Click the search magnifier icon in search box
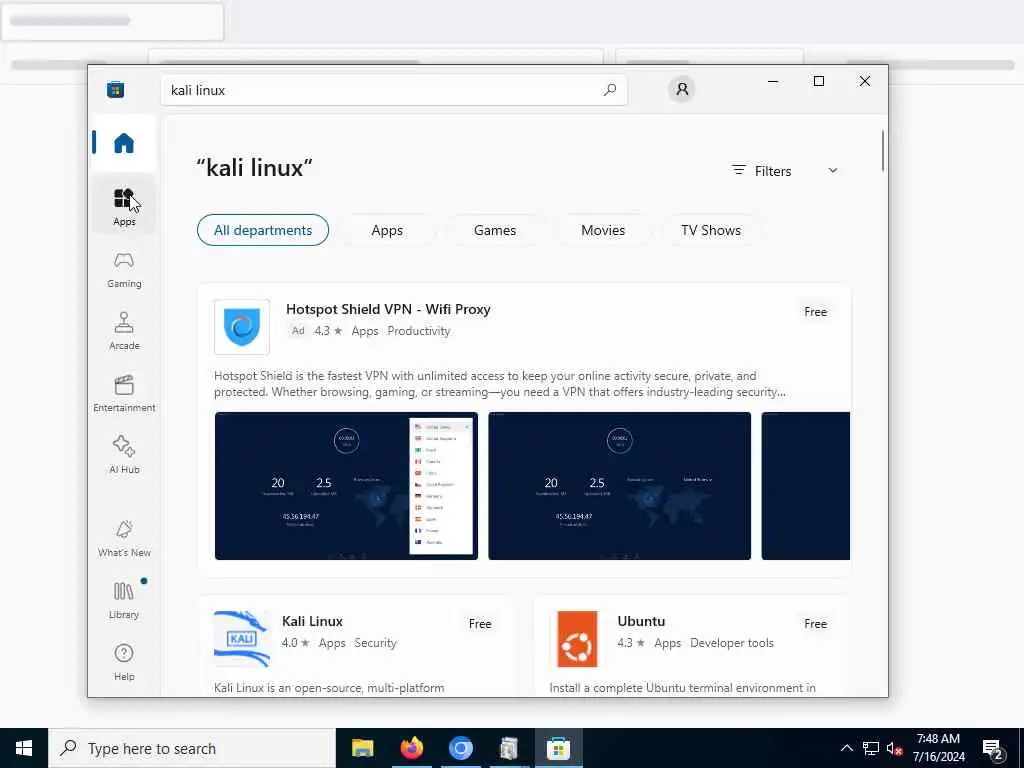The width and height of the screenshot is (1024, 768). click(x=610, y=90)
